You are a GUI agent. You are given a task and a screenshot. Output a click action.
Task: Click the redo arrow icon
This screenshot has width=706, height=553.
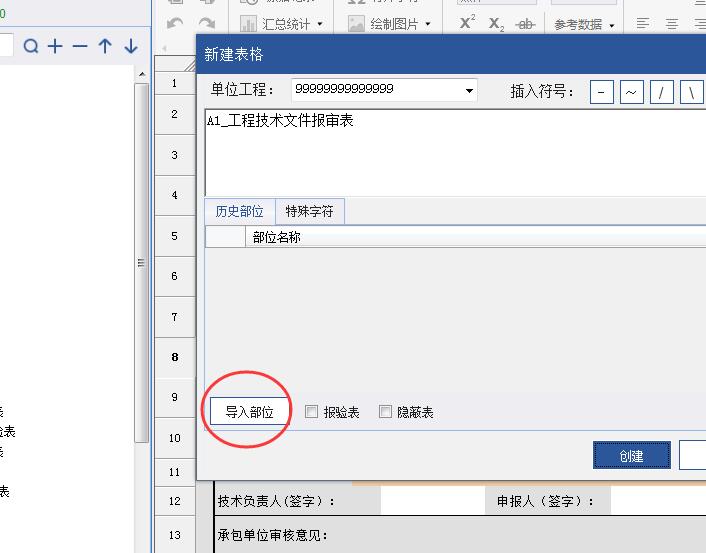pyautogui.click(x=207, y=24)
